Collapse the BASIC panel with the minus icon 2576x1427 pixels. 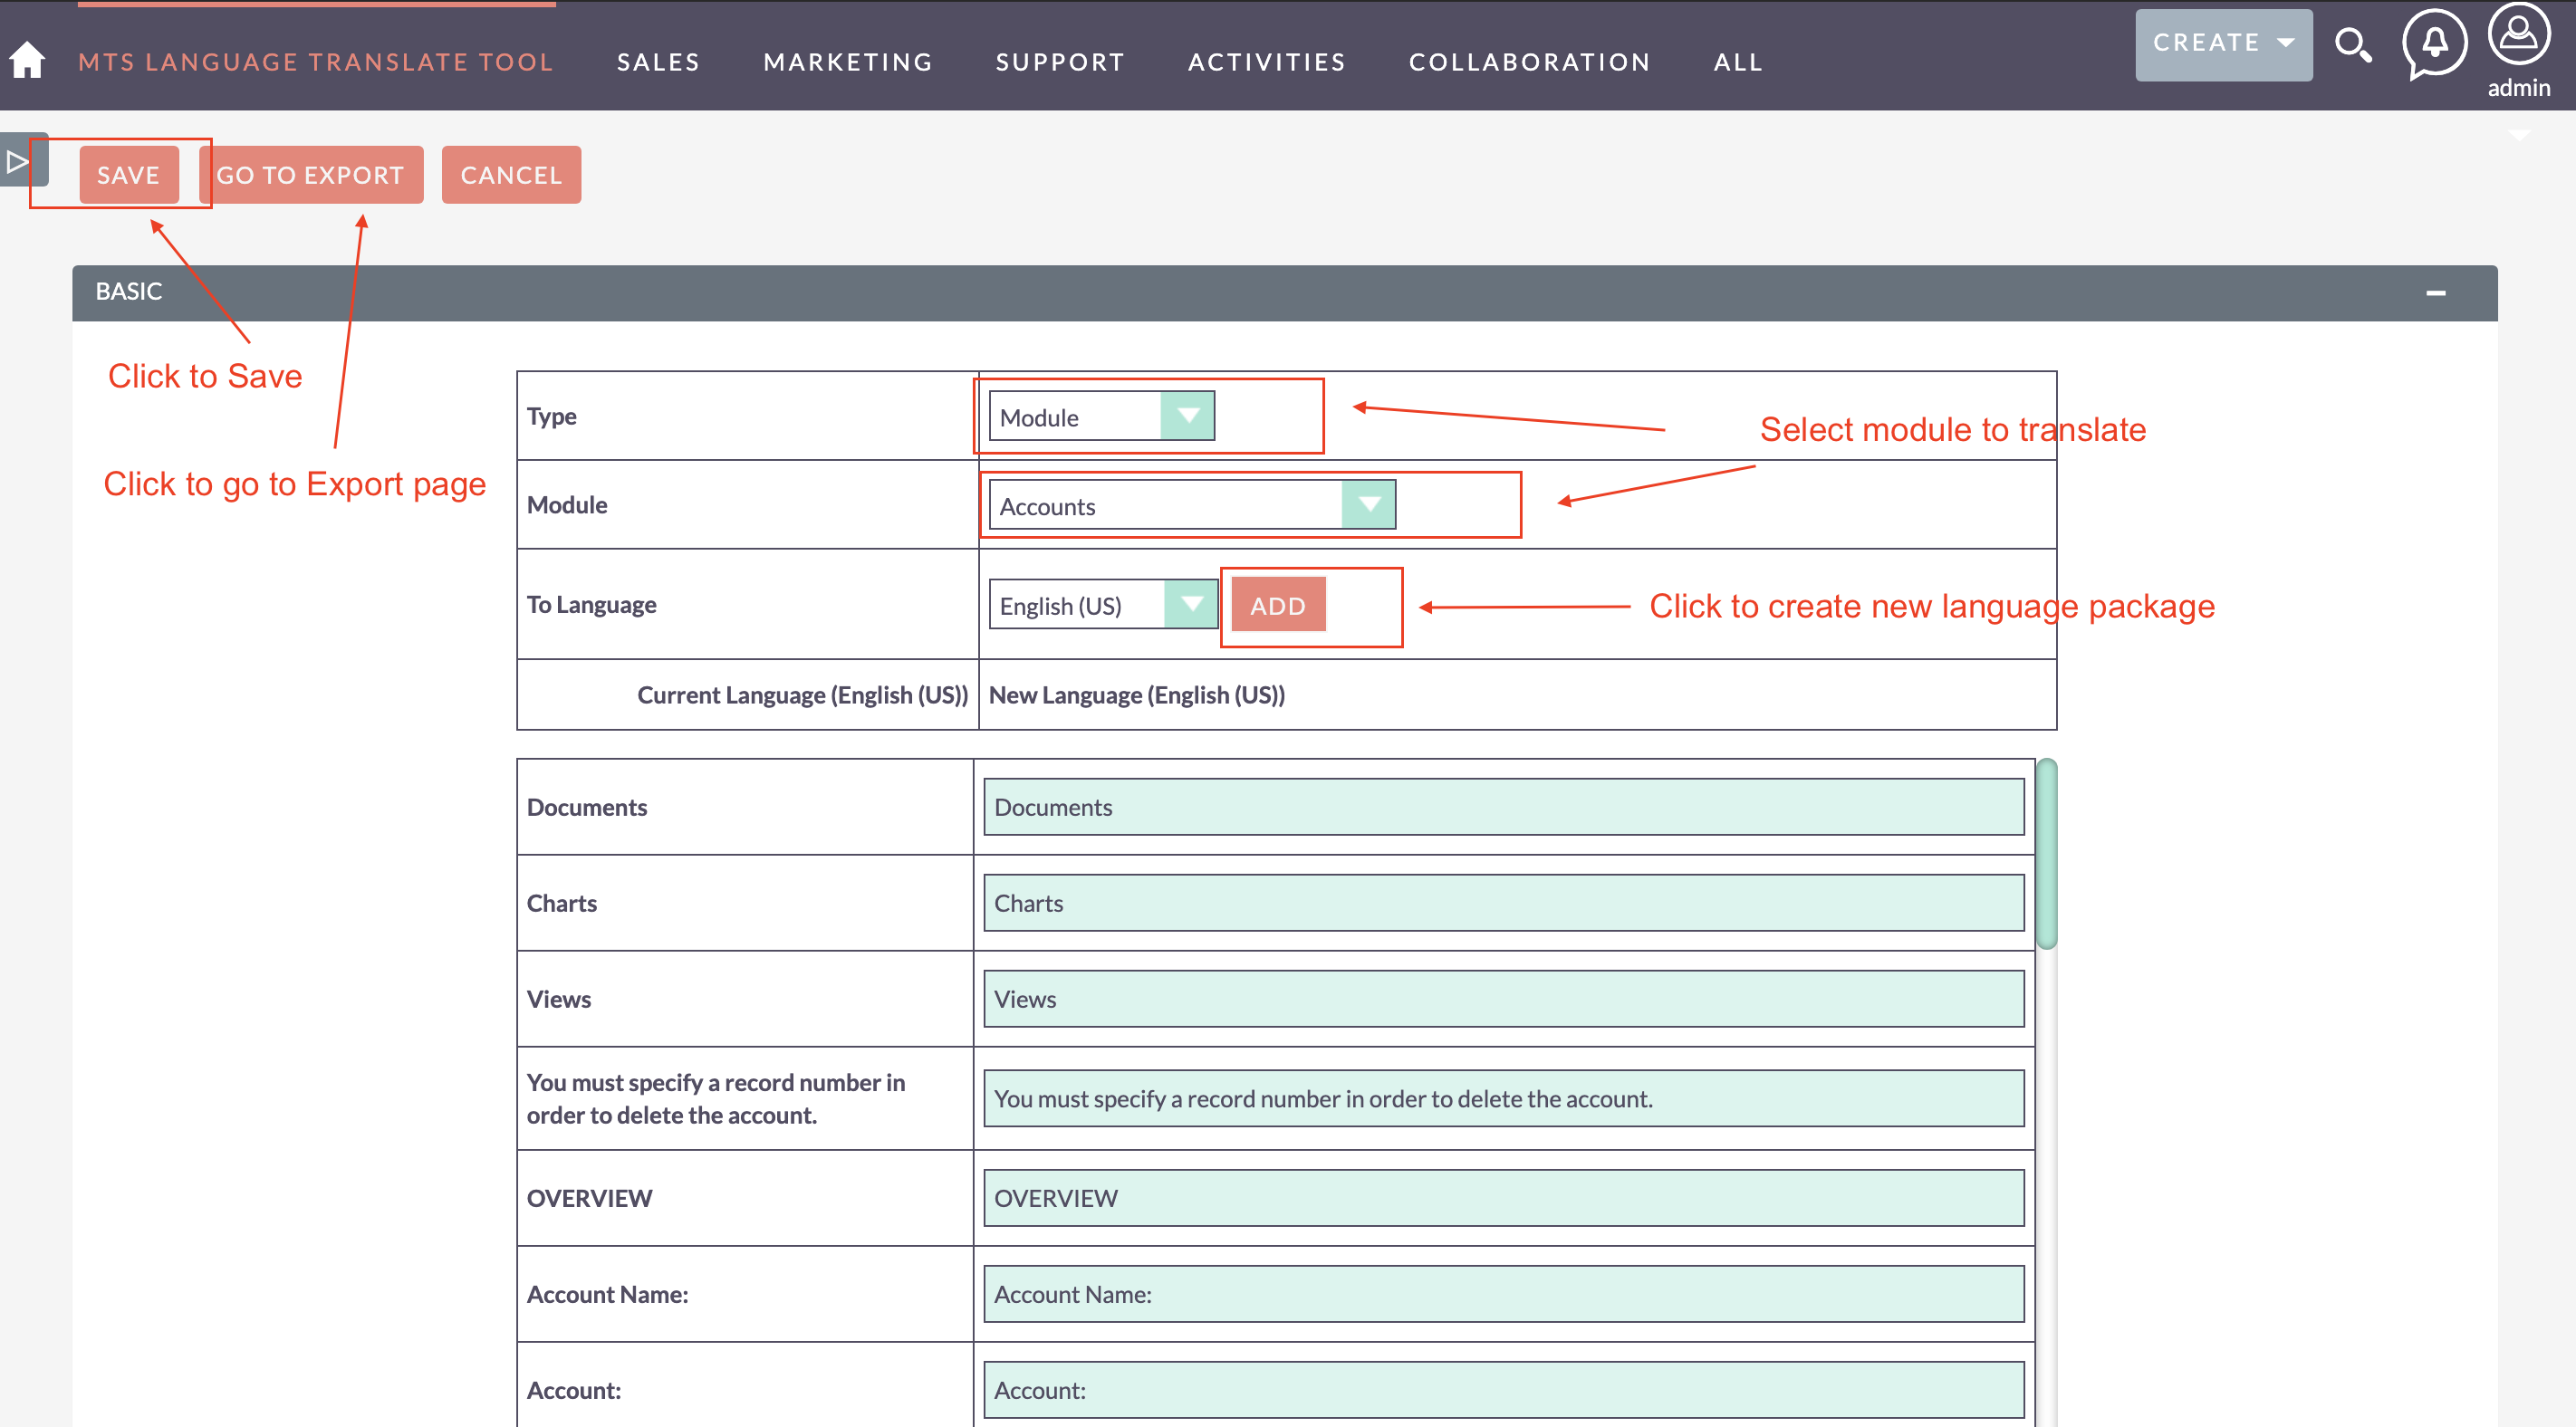2435,293
